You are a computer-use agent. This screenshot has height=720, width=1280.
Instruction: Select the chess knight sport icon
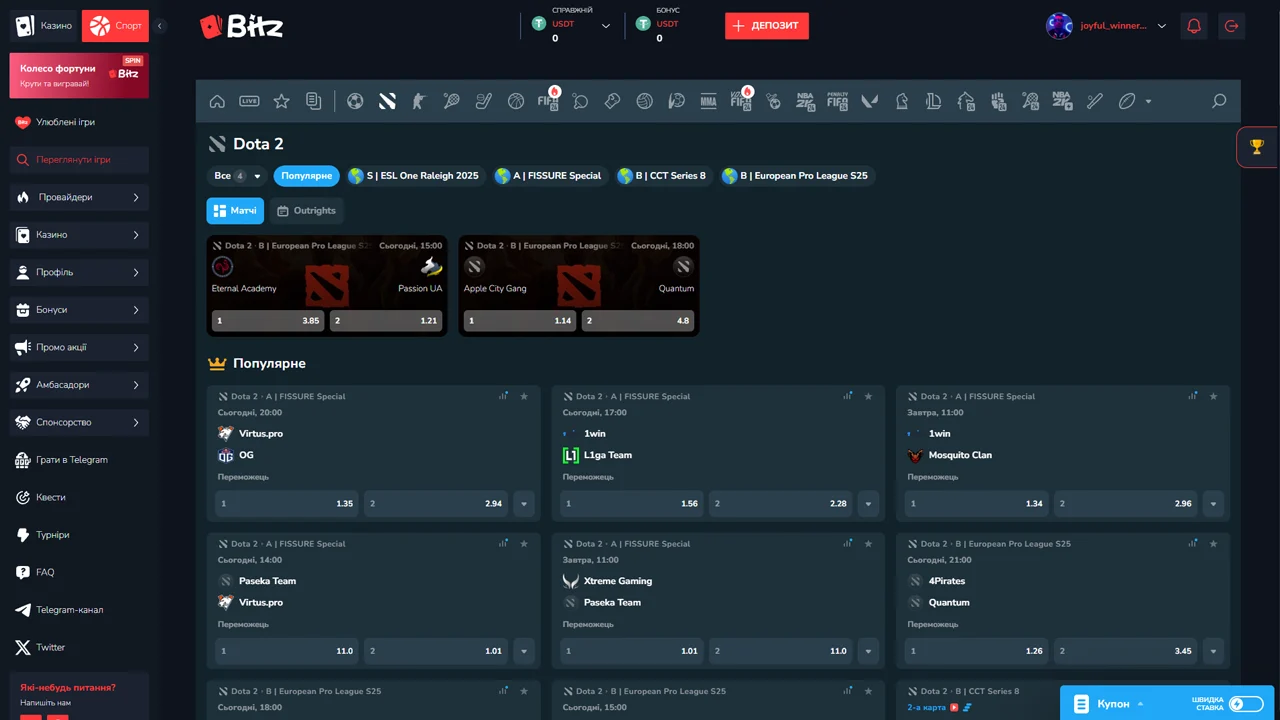902,101
